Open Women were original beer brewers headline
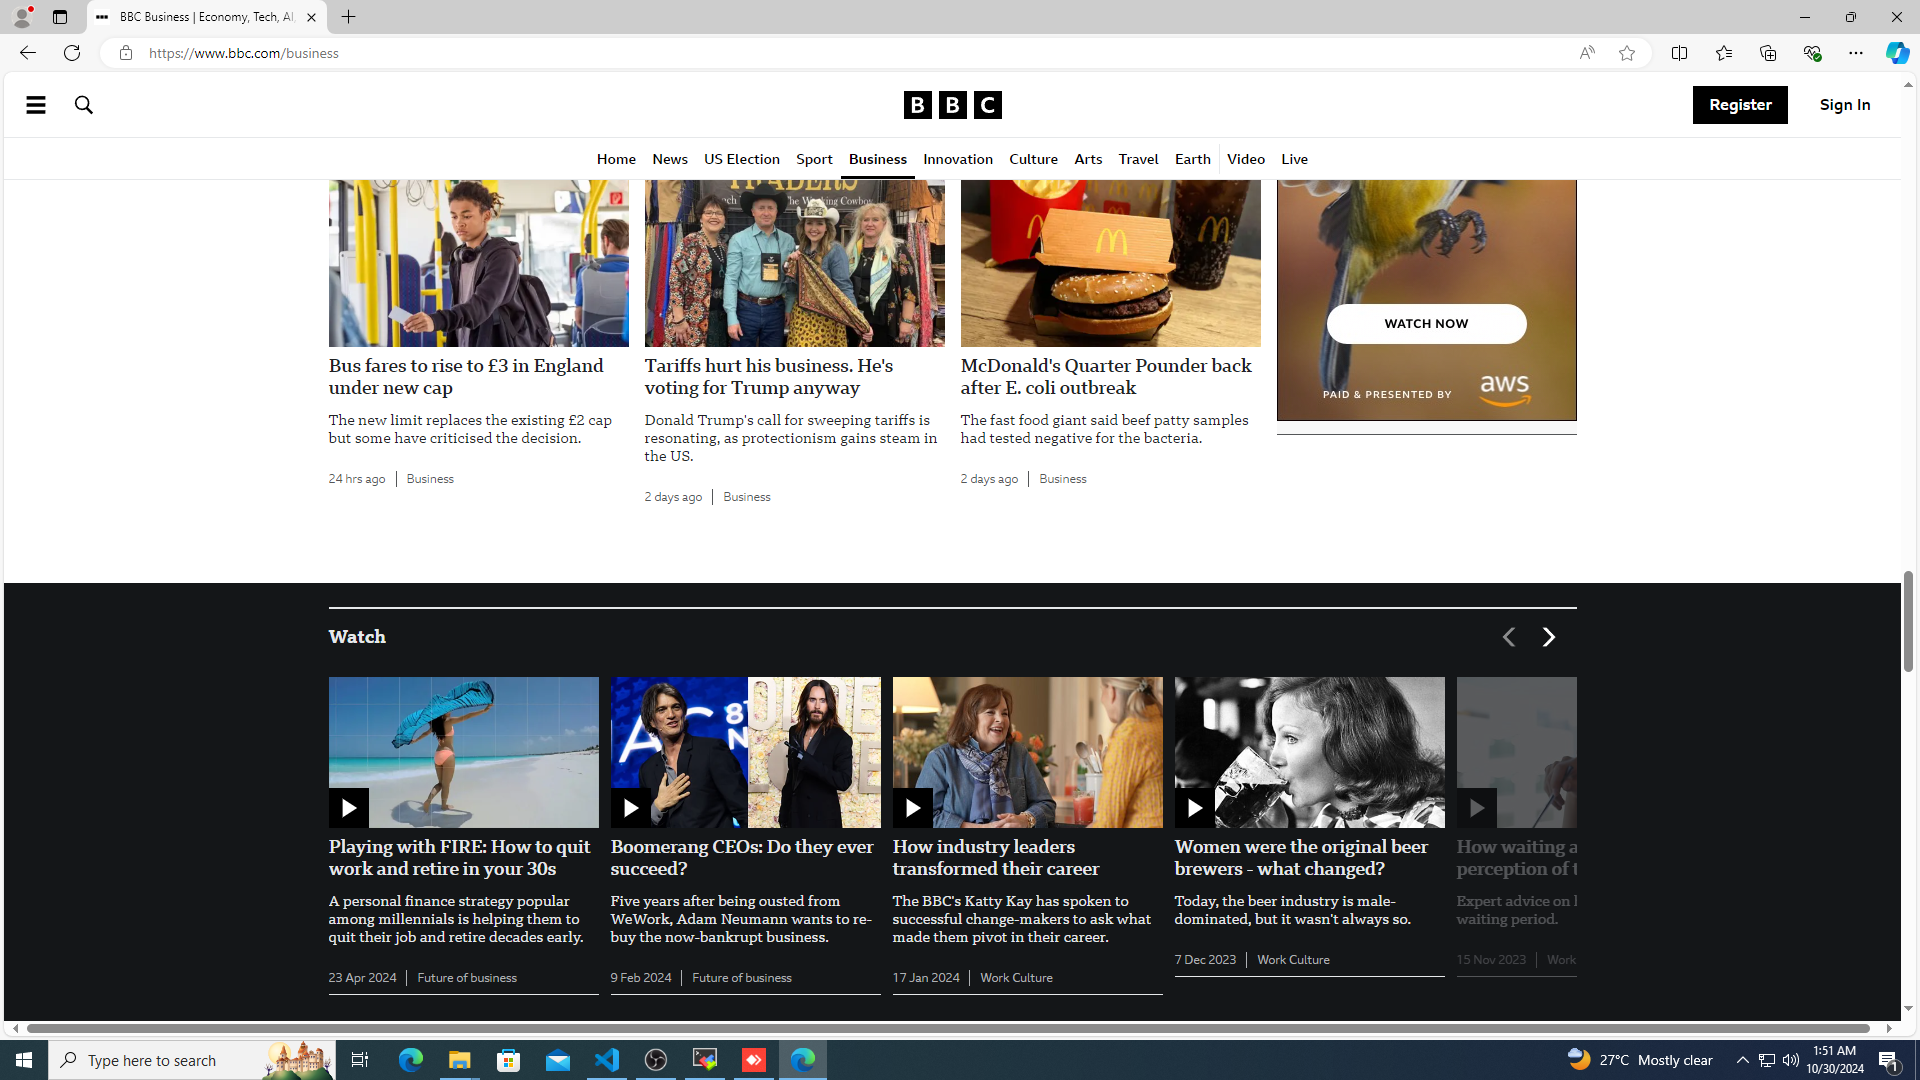Image resolution: width=1920 pixels, height=1080 pixels. tap(1301, 858)
